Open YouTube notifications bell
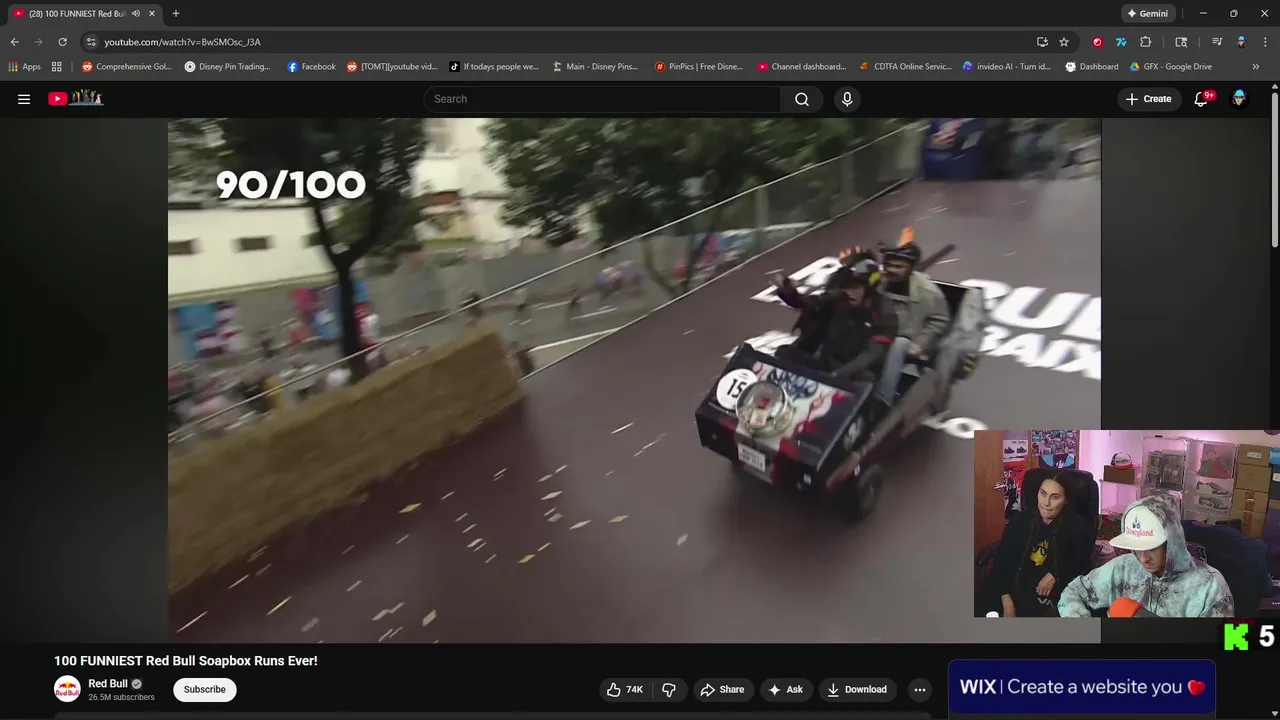 1202,99
